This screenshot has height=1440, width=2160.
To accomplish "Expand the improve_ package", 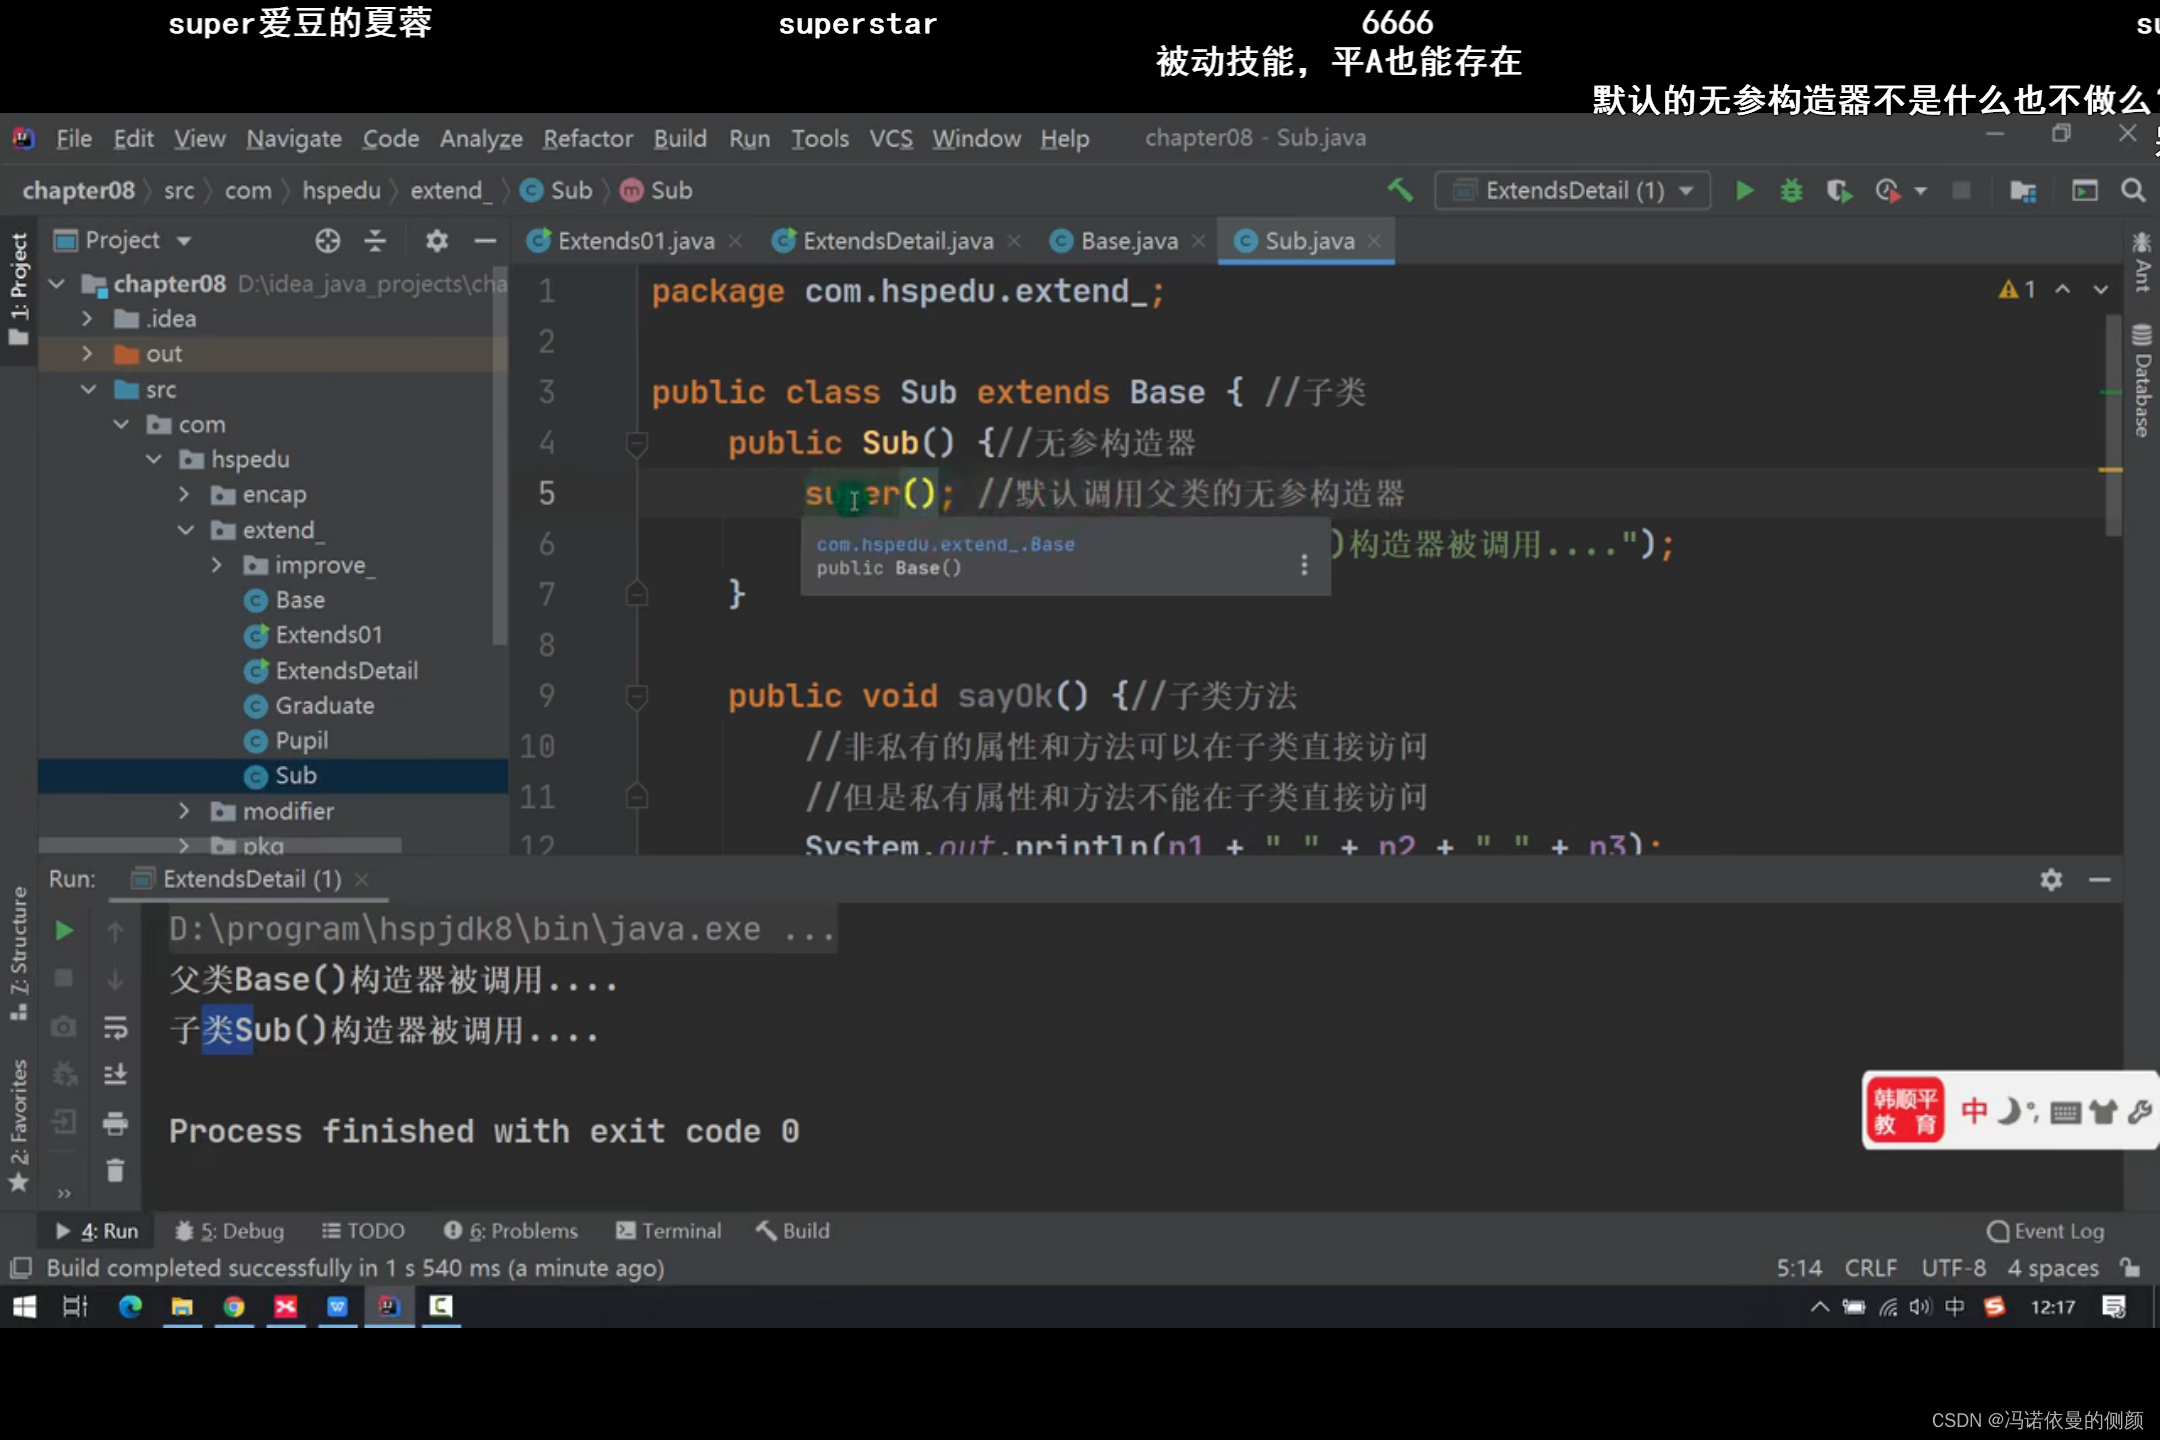I will [x=217, y=565].
